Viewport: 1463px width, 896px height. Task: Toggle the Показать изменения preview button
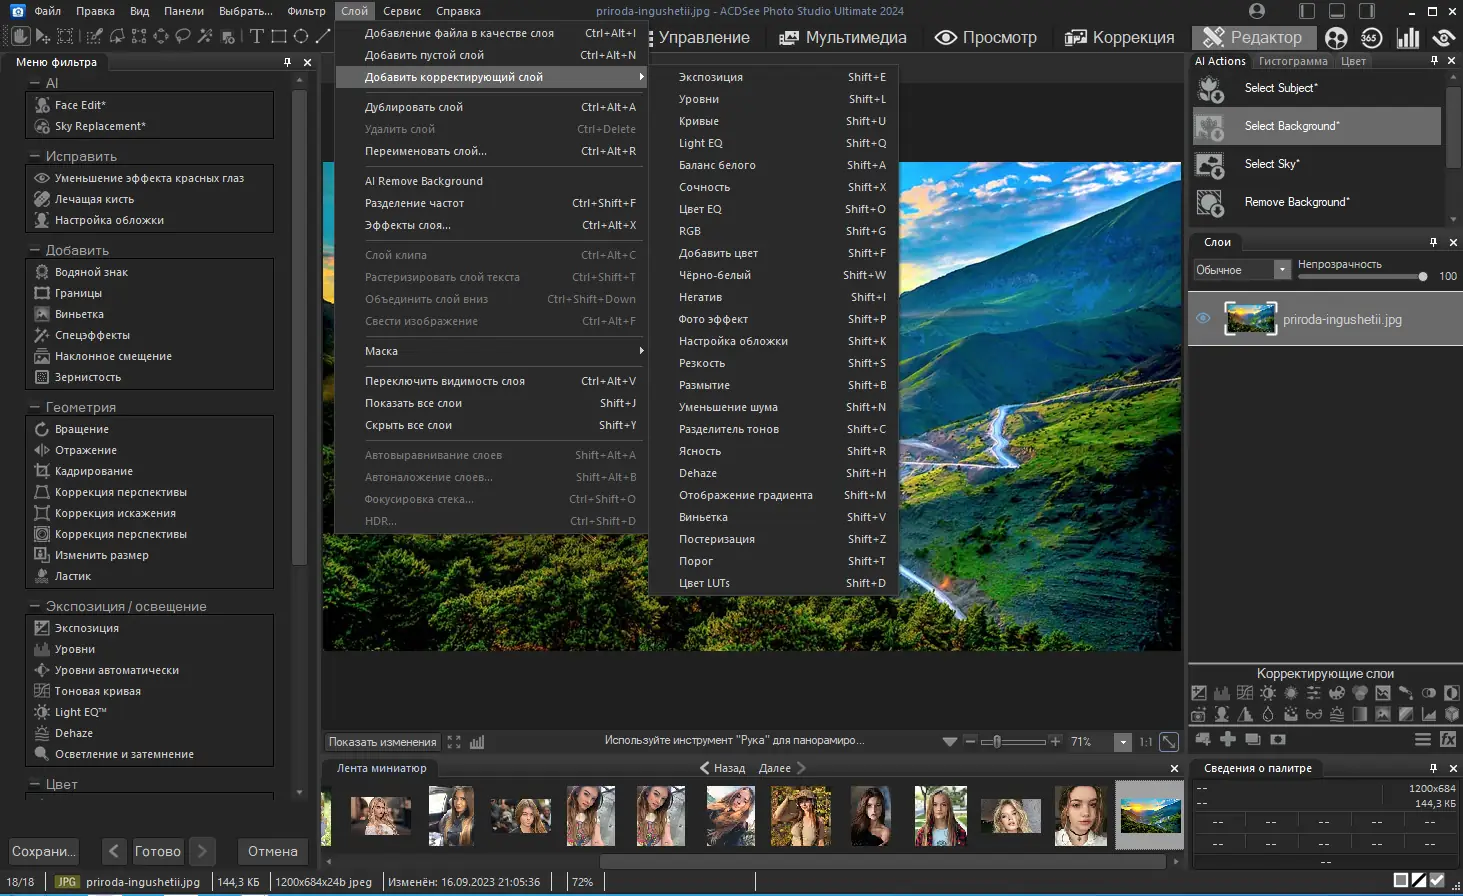(x=382, y=742)
